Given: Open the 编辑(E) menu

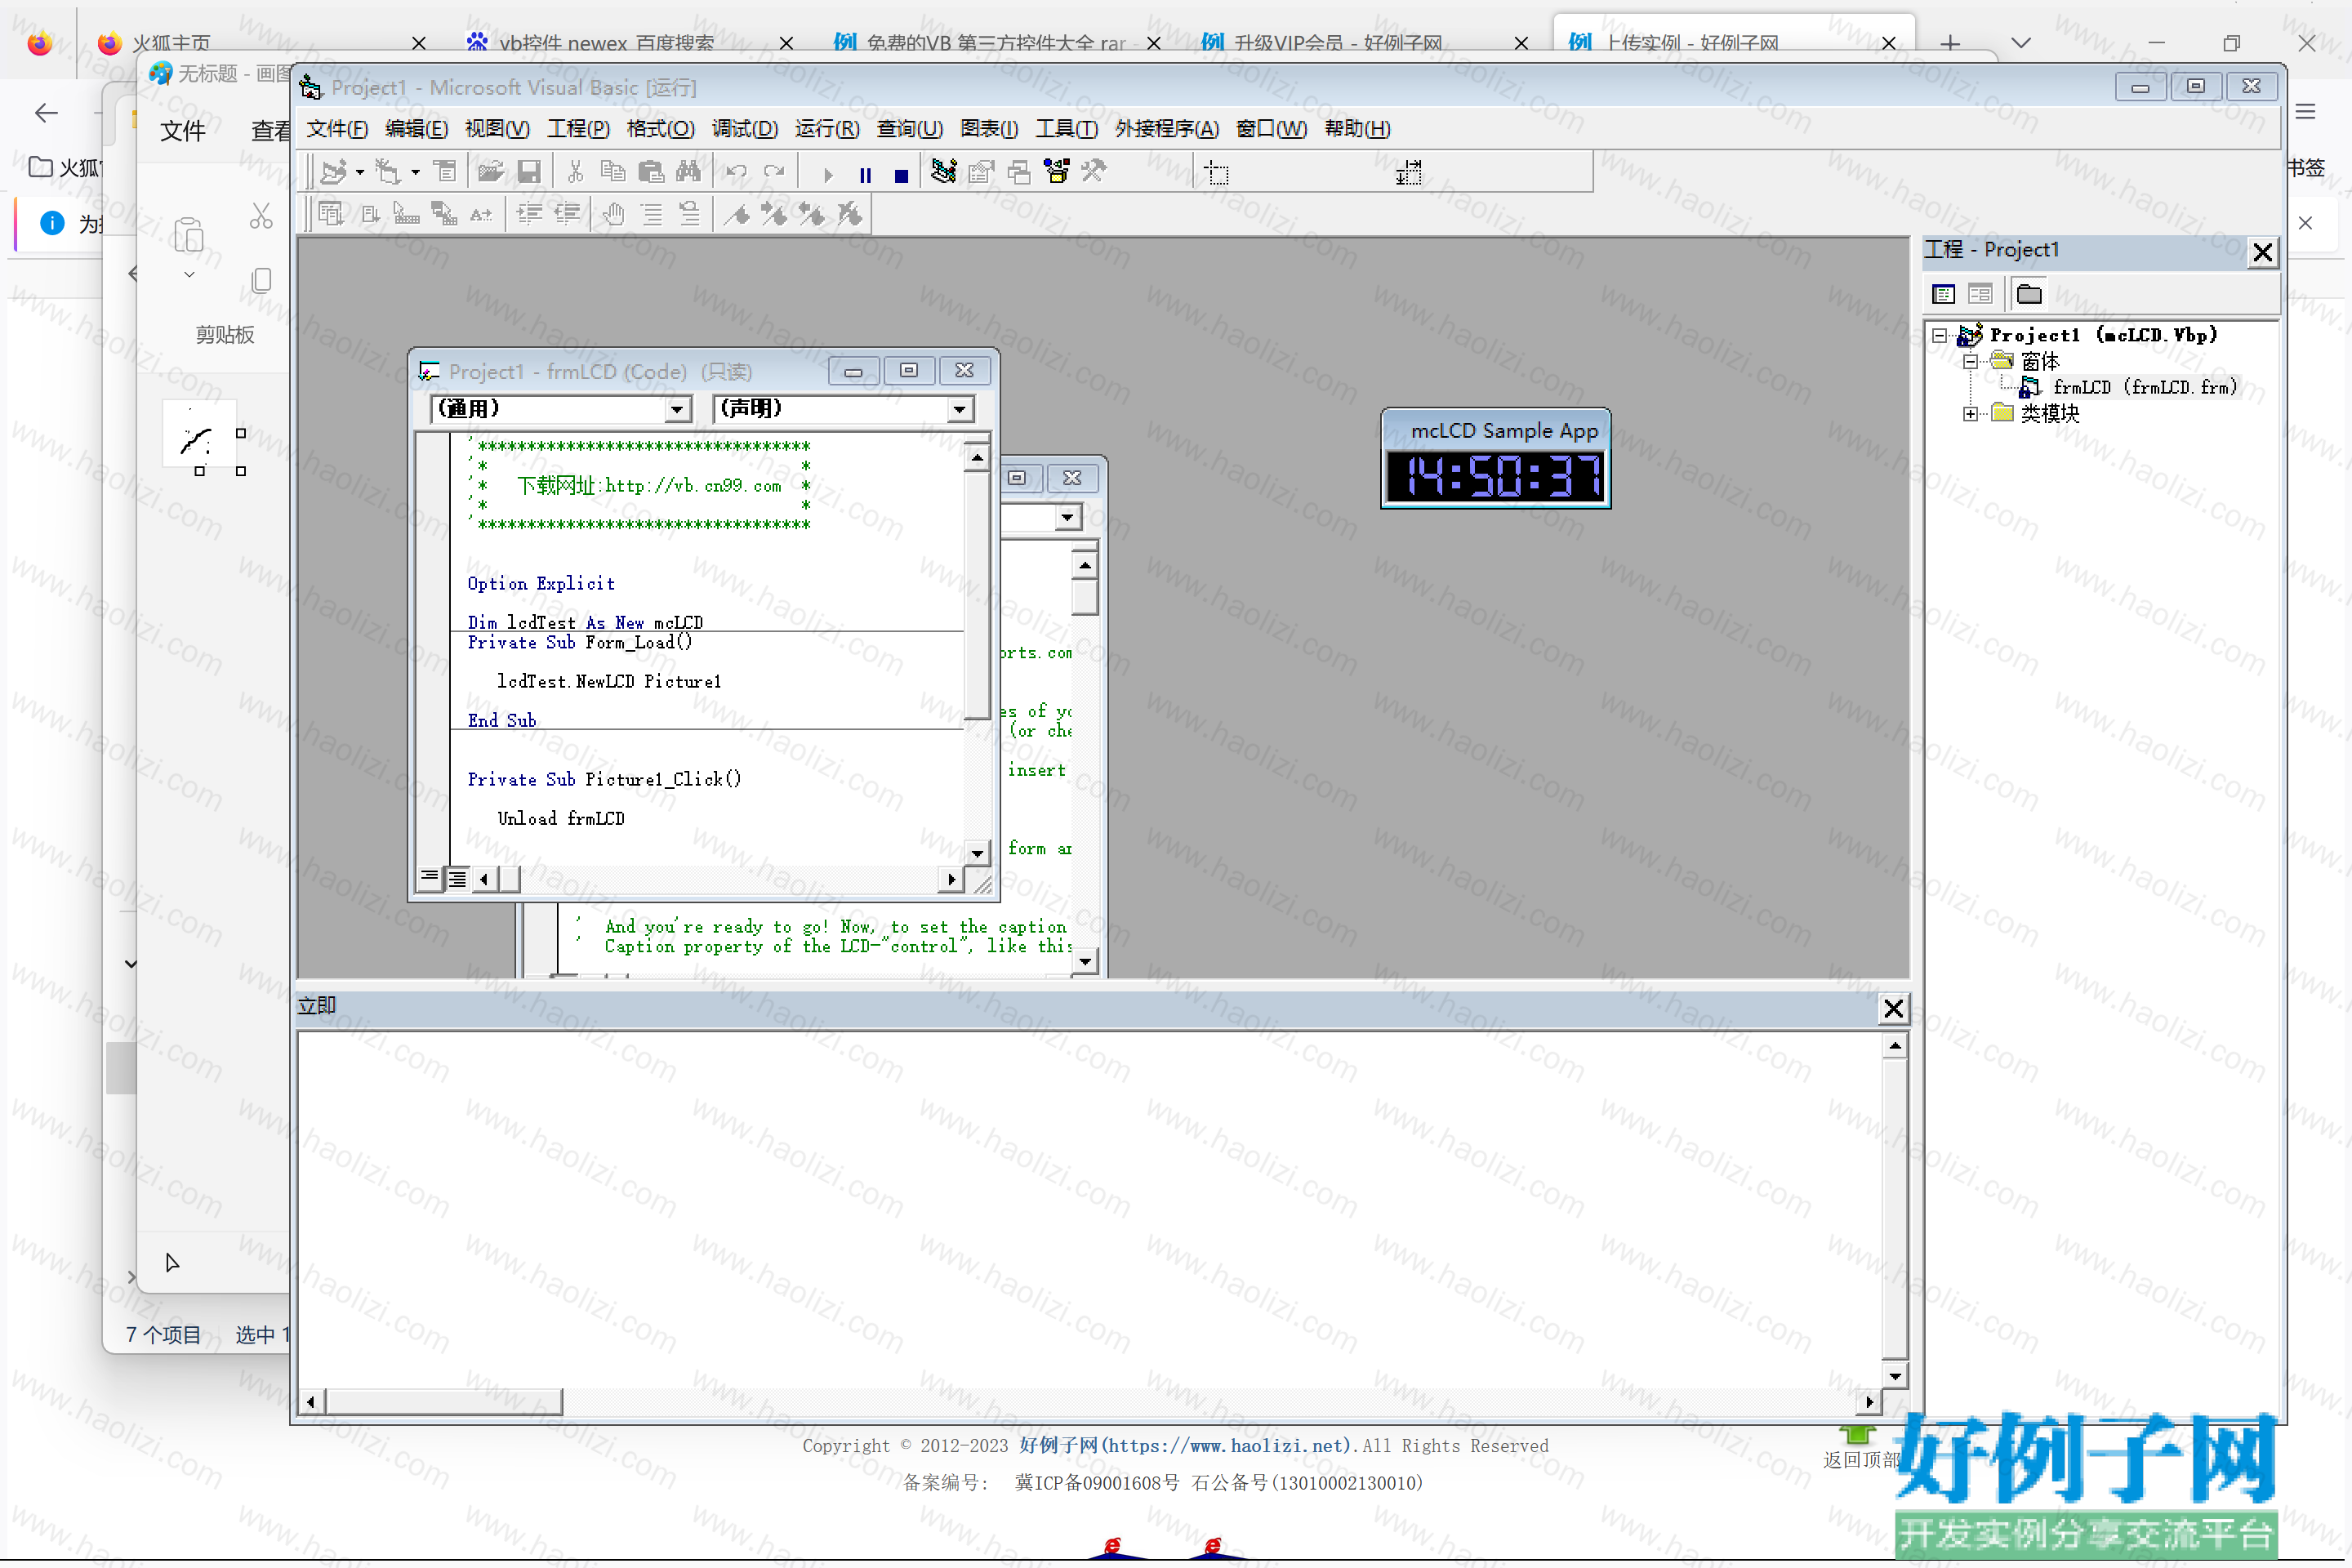Looking at the screenshot, I should (x=417, y=129).
